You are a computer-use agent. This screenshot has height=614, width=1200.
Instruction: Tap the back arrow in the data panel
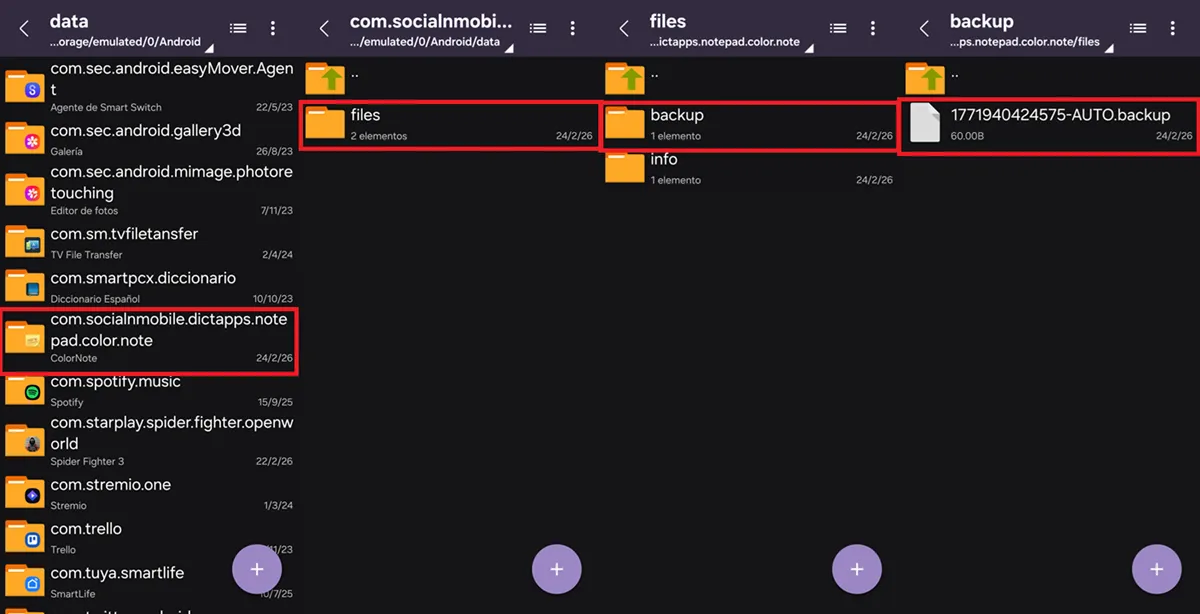coord(24,29)
